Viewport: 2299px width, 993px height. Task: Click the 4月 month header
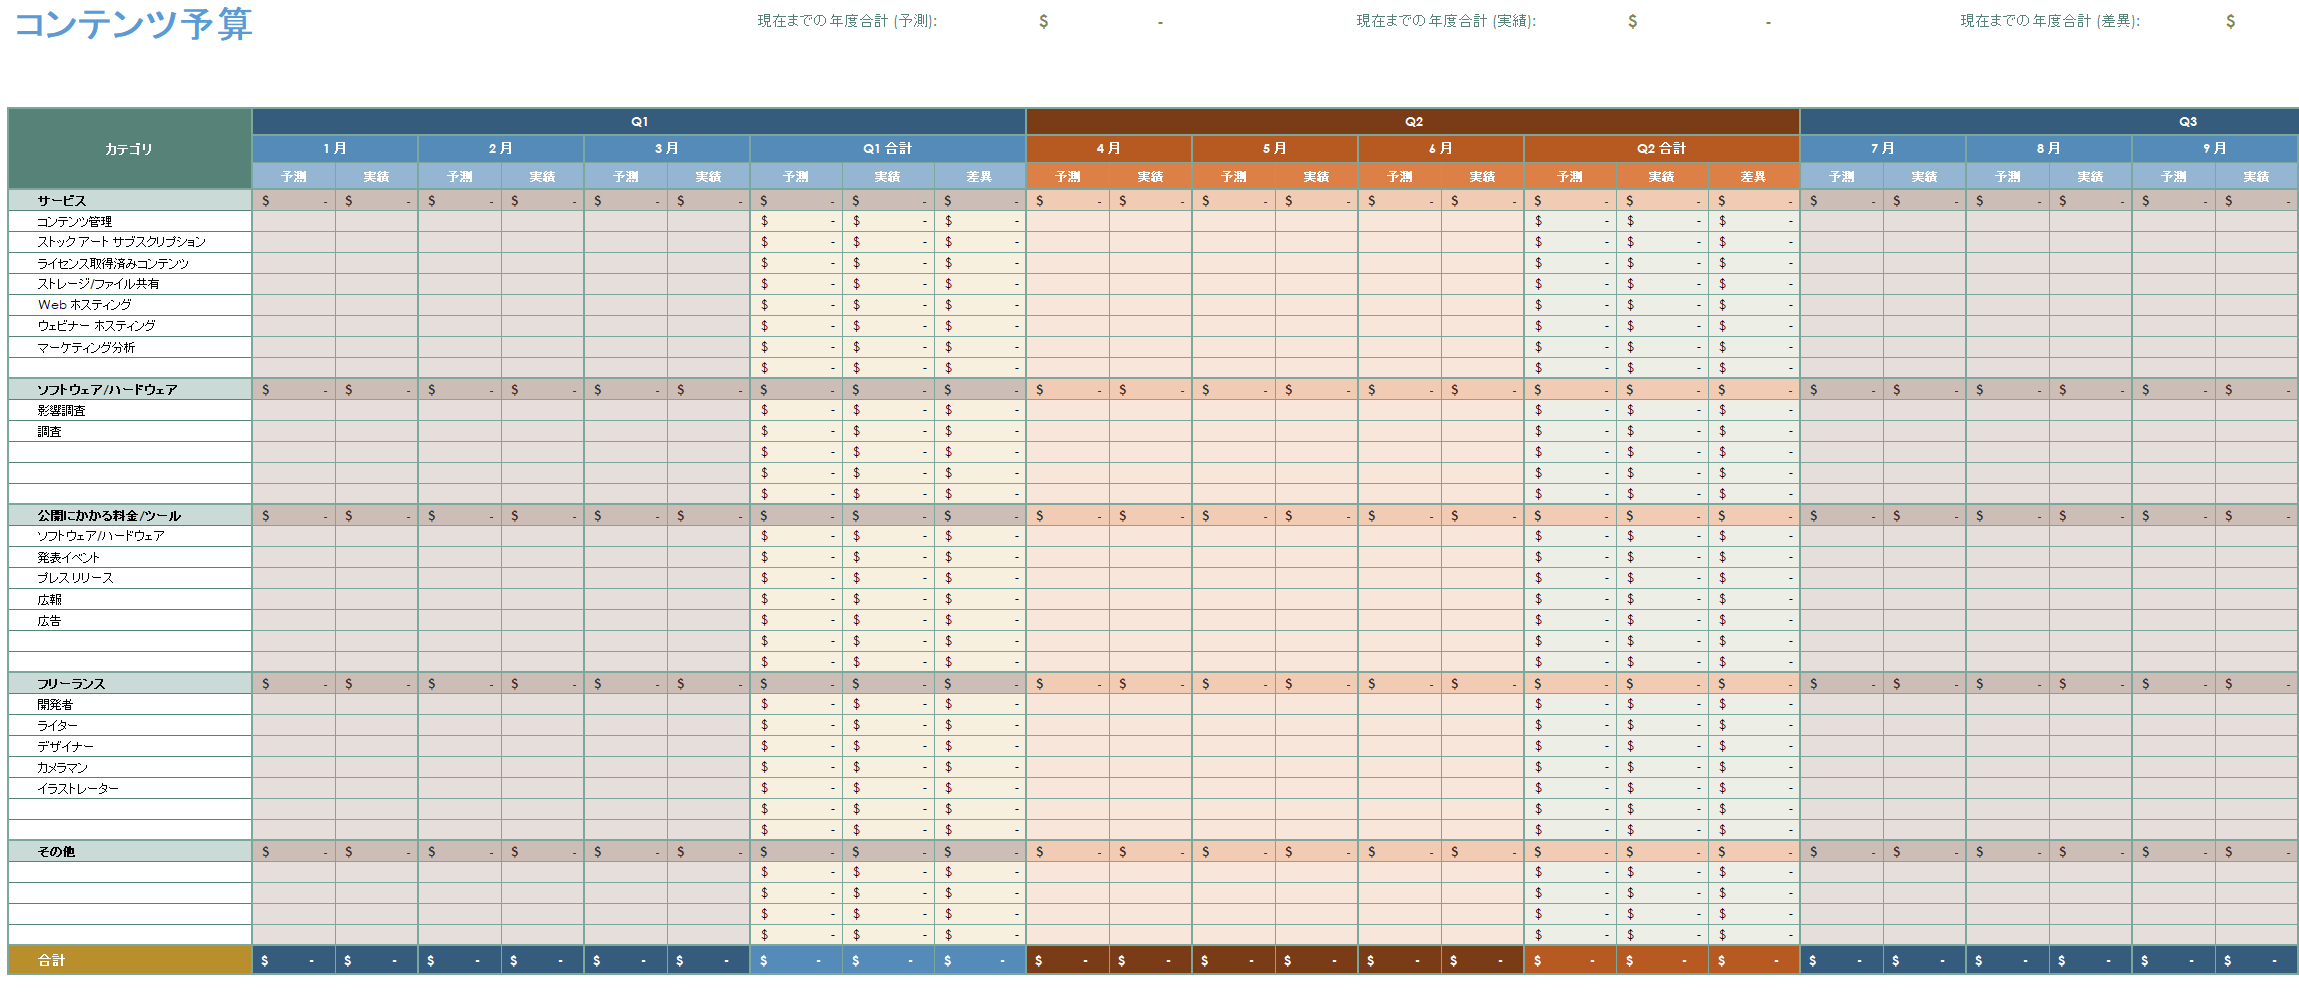(1108, 148)
